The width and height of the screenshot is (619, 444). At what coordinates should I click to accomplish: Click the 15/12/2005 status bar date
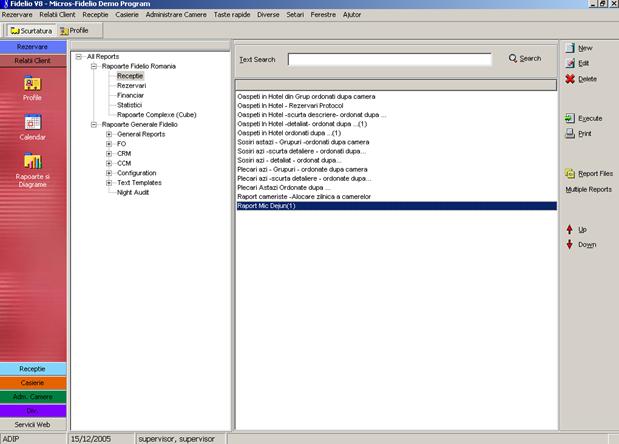click(90, 439)
